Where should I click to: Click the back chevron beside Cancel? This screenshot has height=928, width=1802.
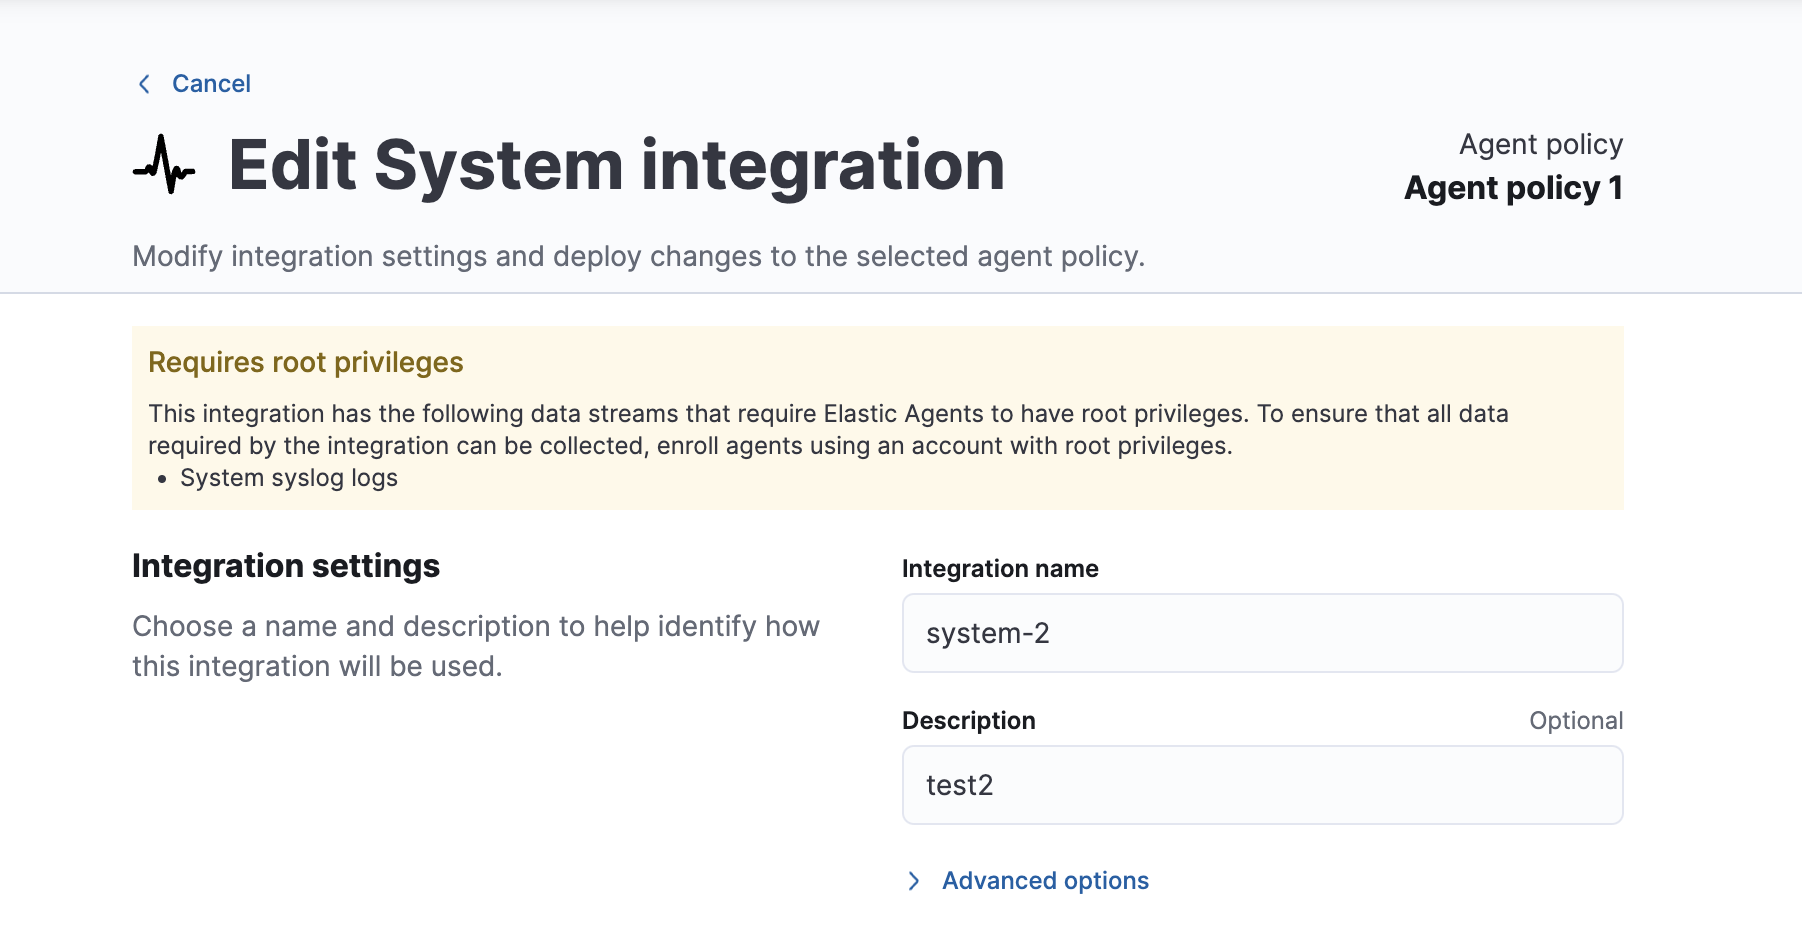144,84
